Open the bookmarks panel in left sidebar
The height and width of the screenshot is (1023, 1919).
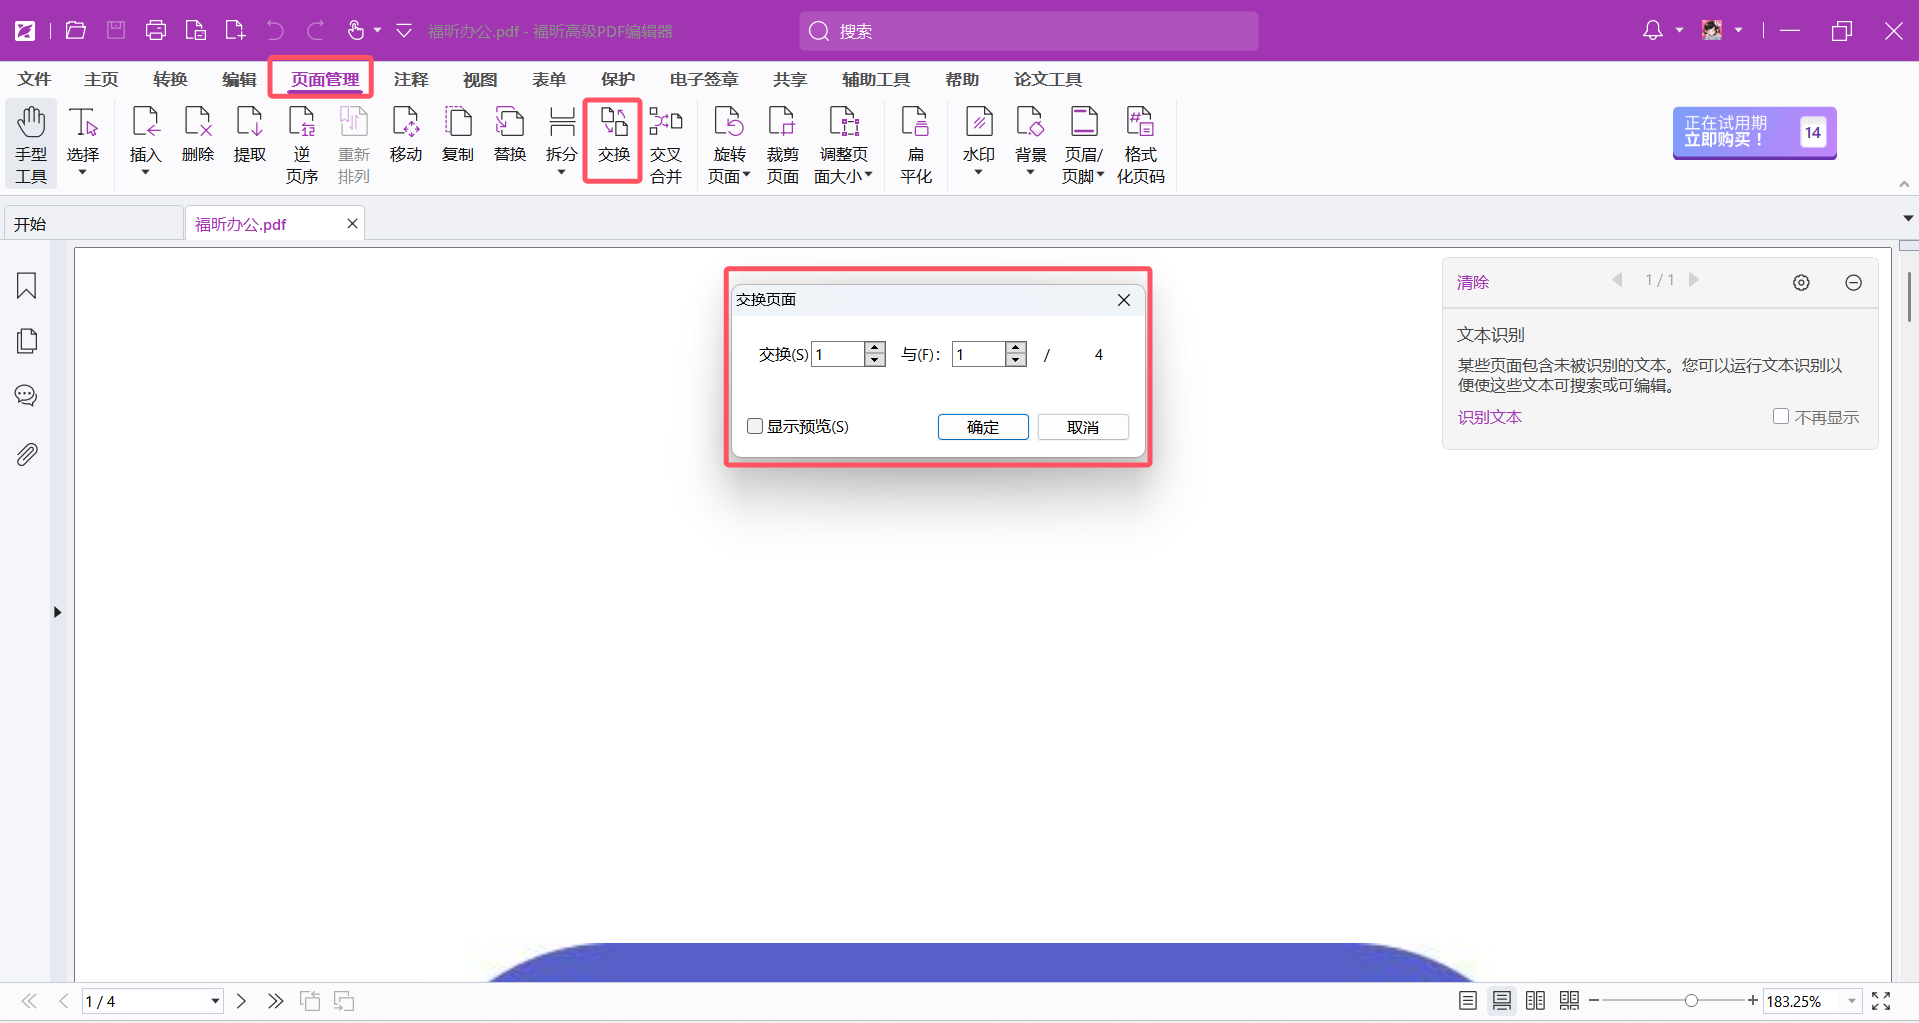tap(27, 286)
